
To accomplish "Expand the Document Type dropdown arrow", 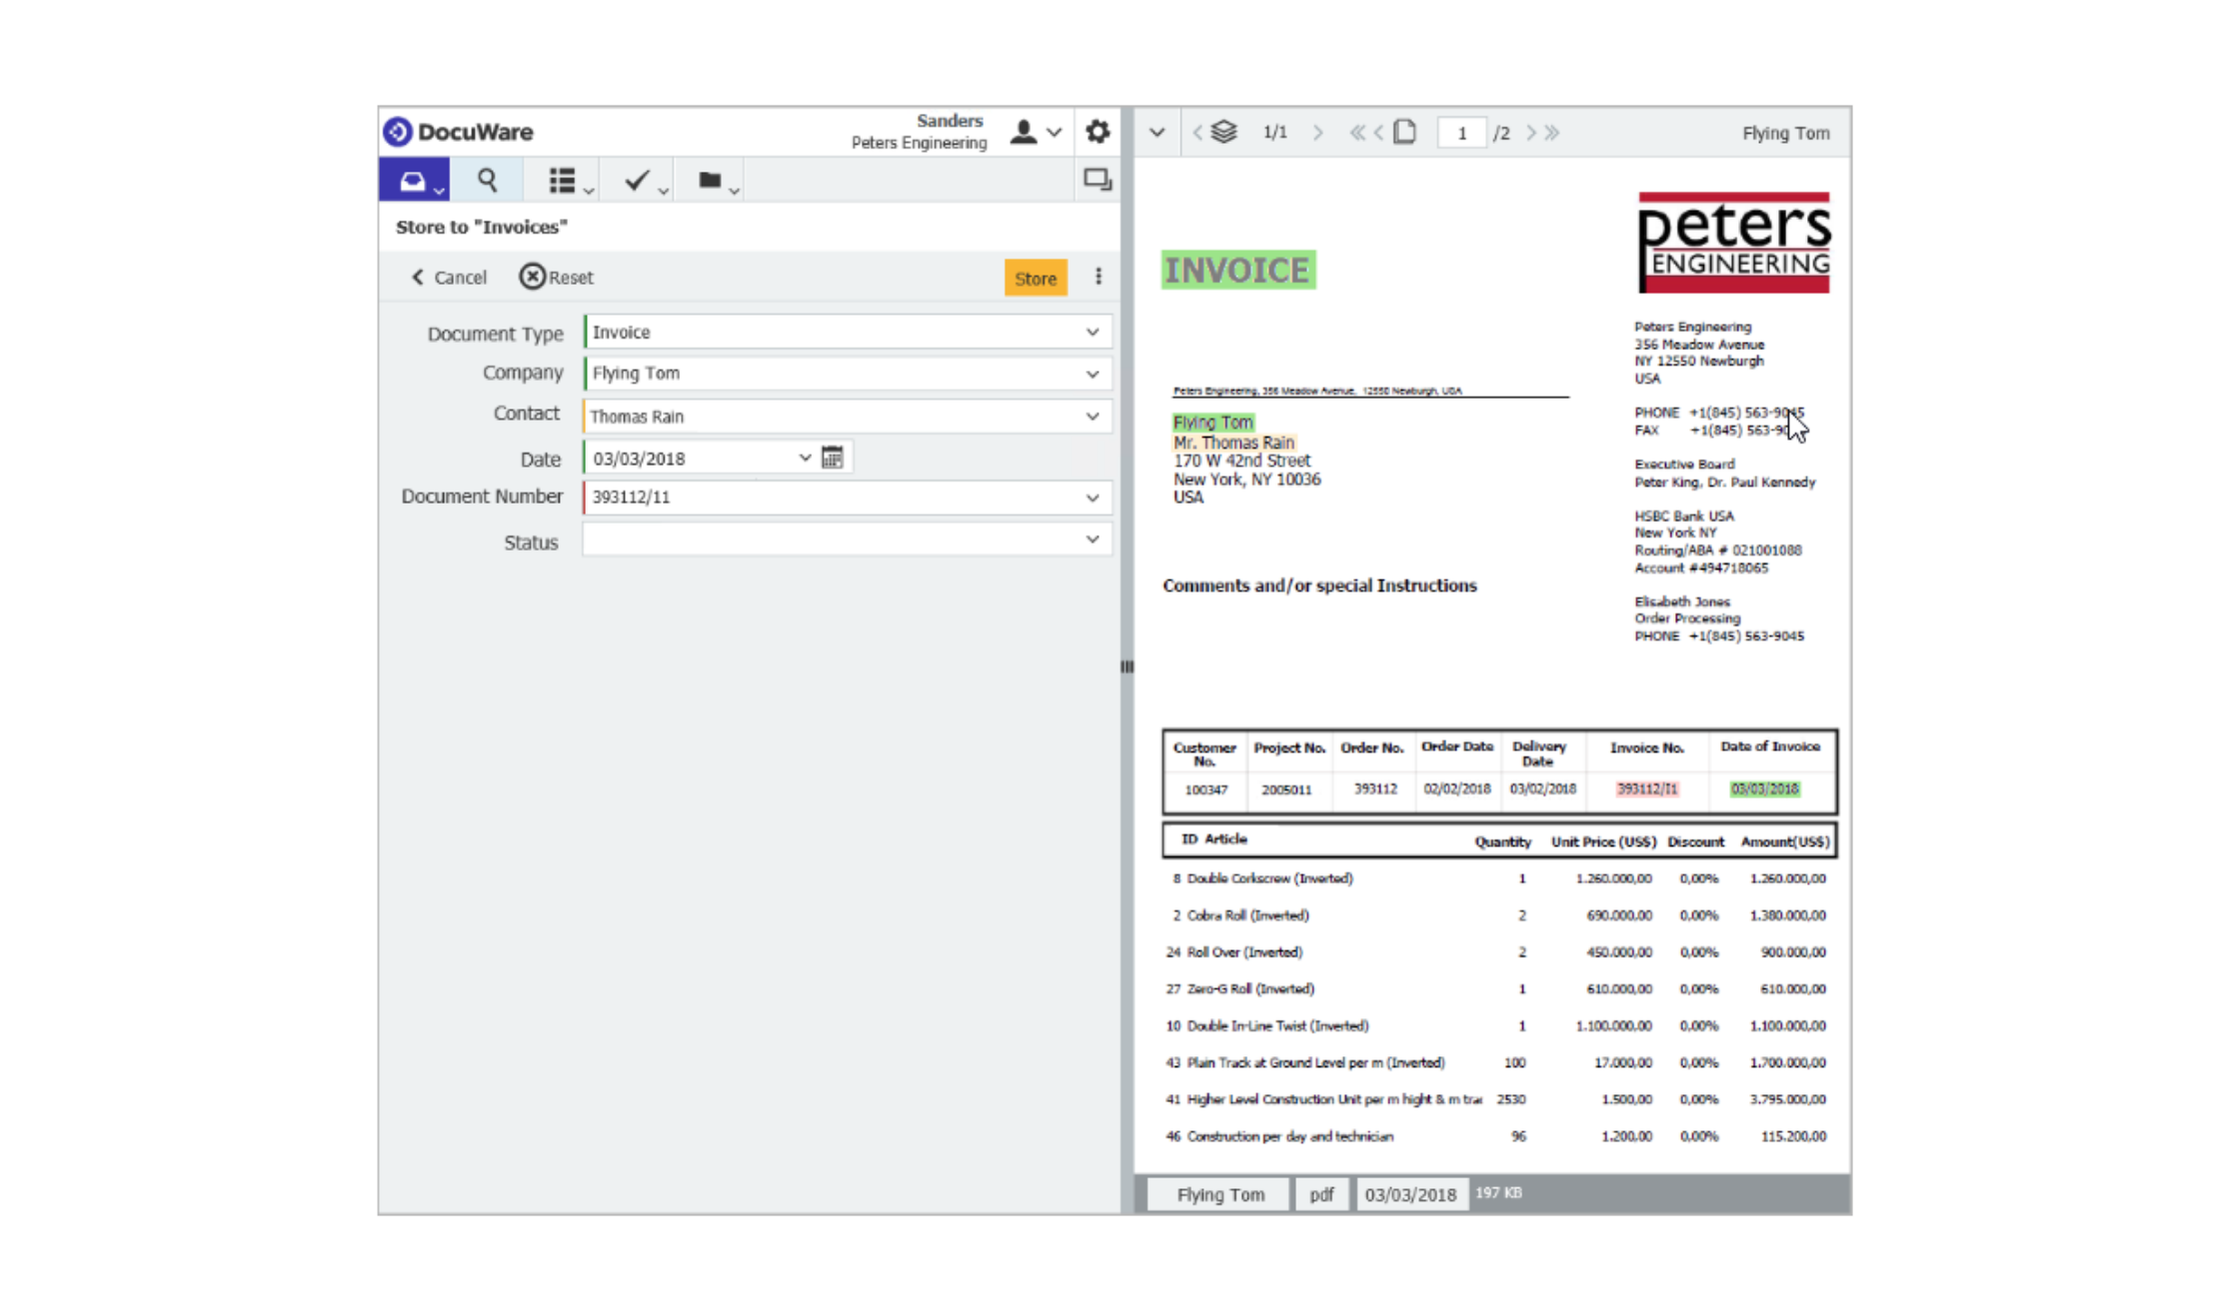I will [1092, 332].
